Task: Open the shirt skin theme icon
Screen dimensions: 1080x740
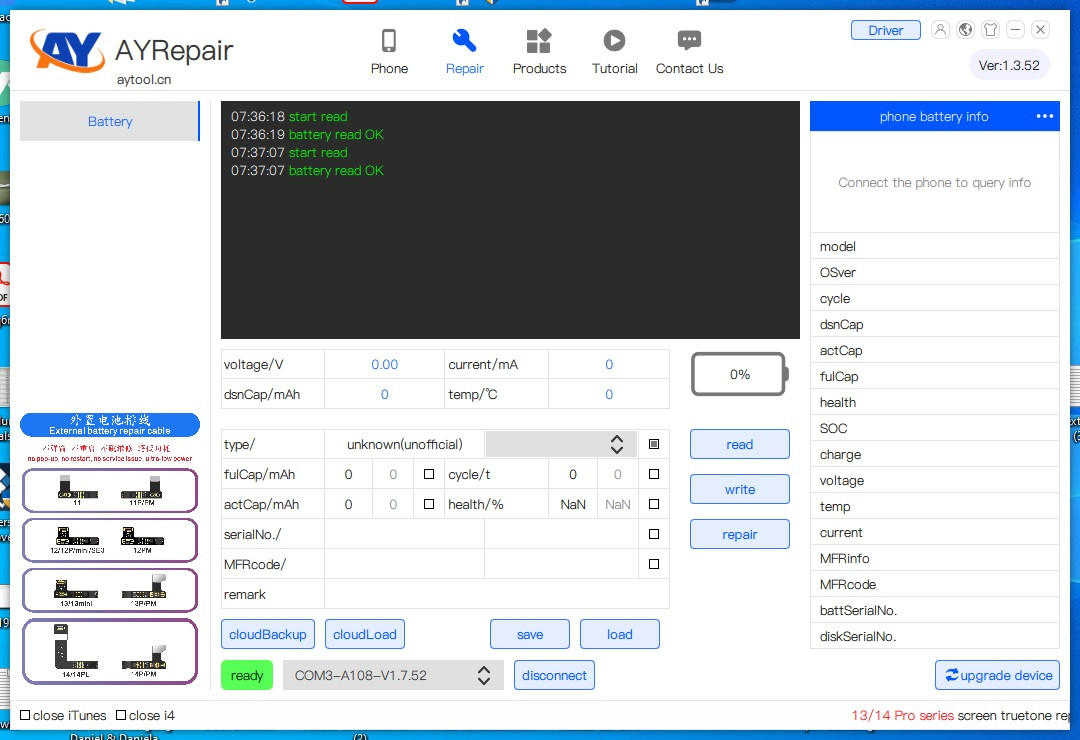Action: tap(990, 30)
